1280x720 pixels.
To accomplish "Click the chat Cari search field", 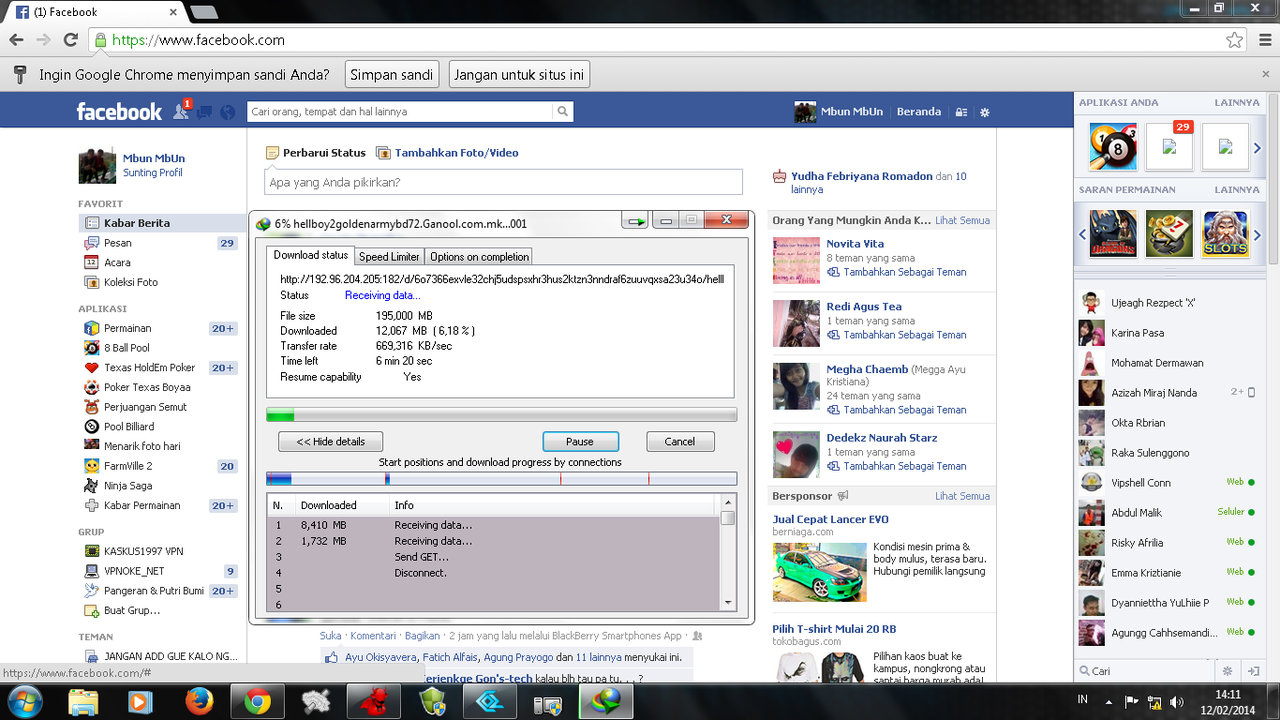I will tap(1148, 671).
